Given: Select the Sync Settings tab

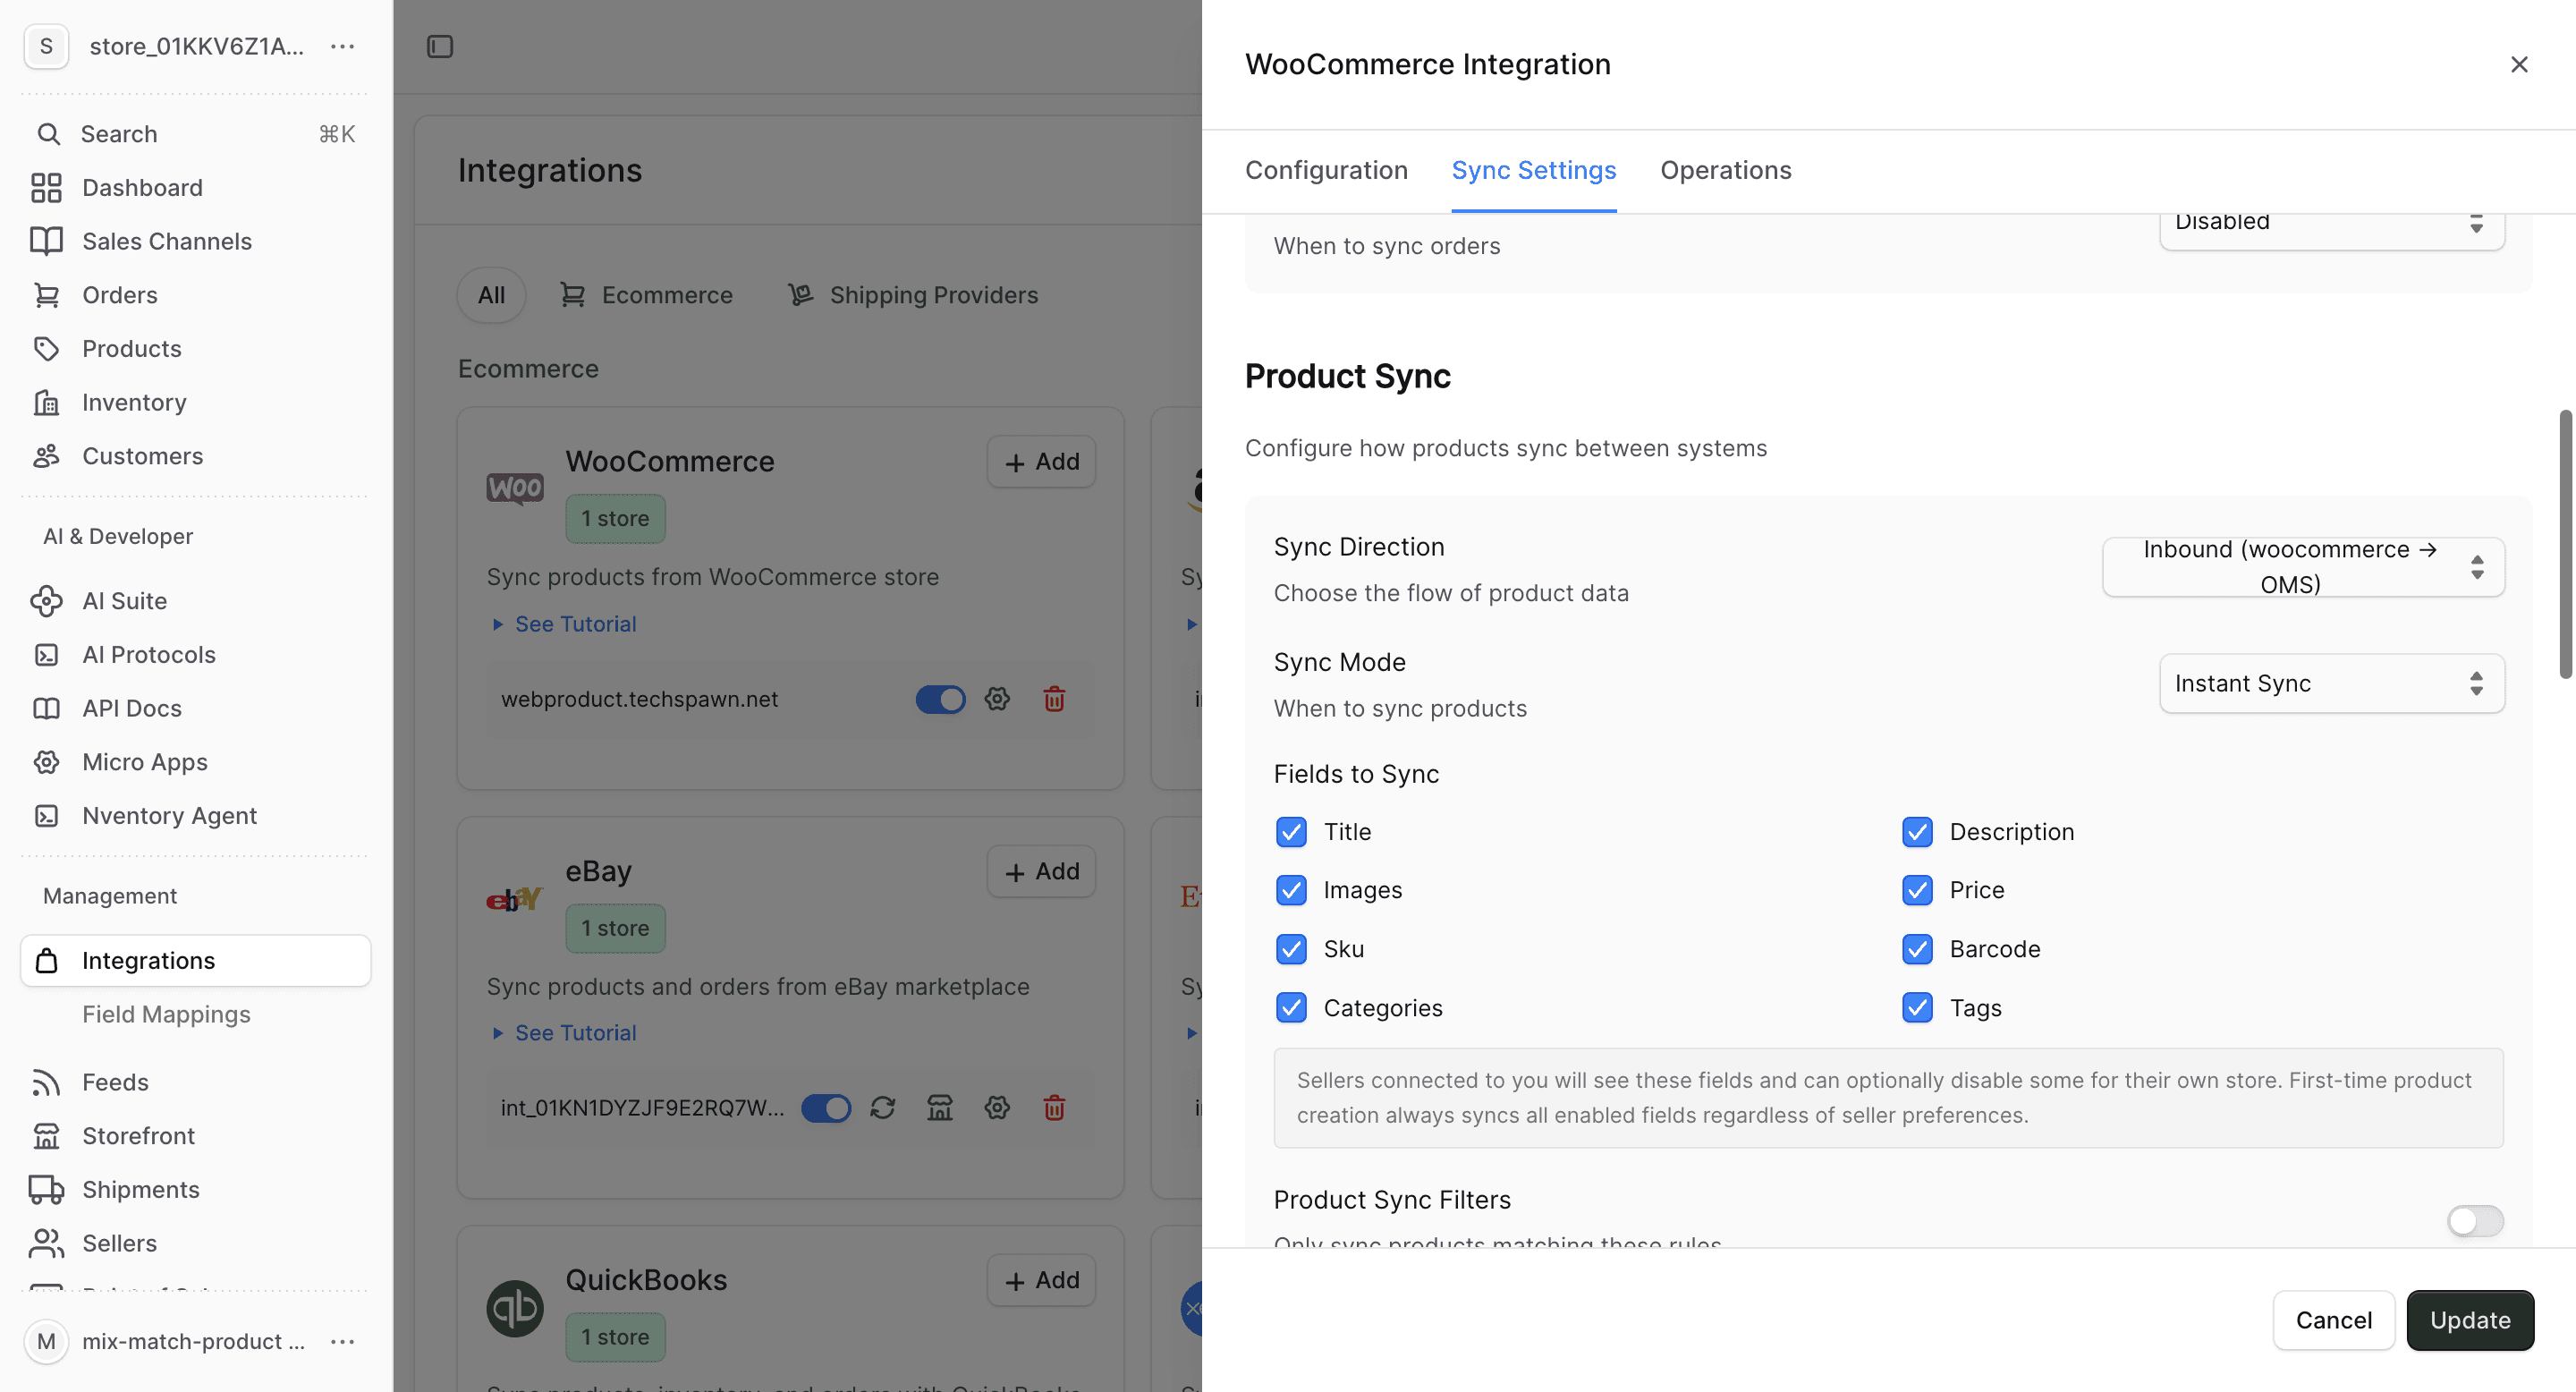Looking at the screenshot, I should pos(1533,170).
